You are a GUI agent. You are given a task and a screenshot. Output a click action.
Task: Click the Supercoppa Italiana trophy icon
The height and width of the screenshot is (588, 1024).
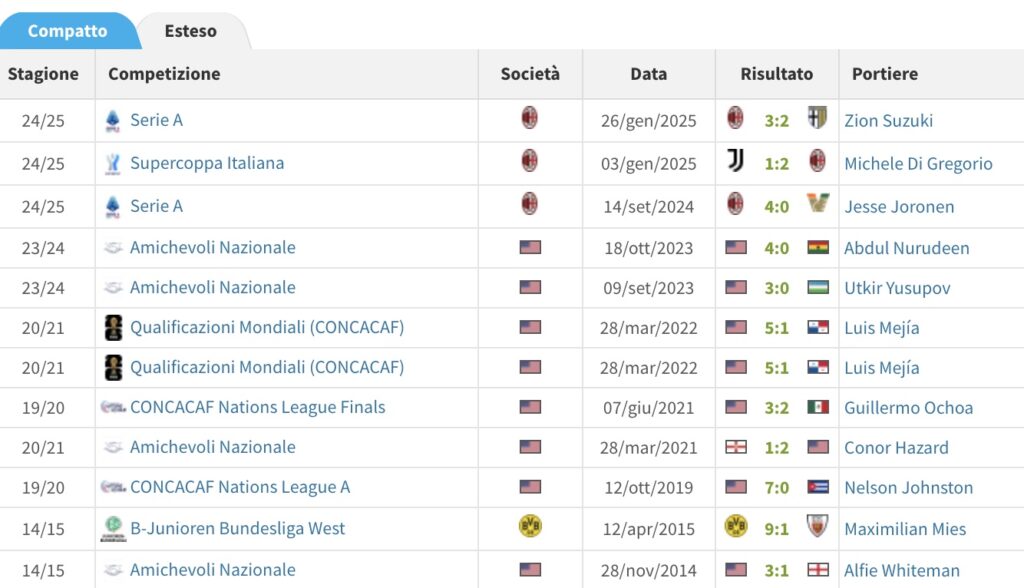click(x=113, y=163)
